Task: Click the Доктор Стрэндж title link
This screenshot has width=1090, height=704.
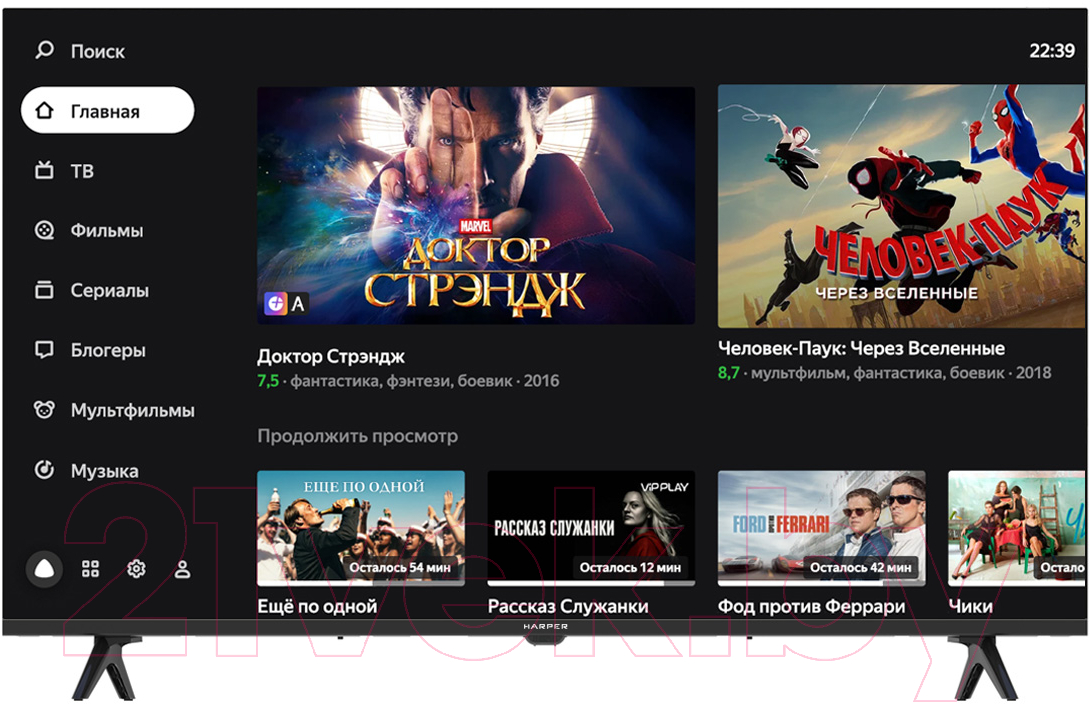Action: point(331,357)
